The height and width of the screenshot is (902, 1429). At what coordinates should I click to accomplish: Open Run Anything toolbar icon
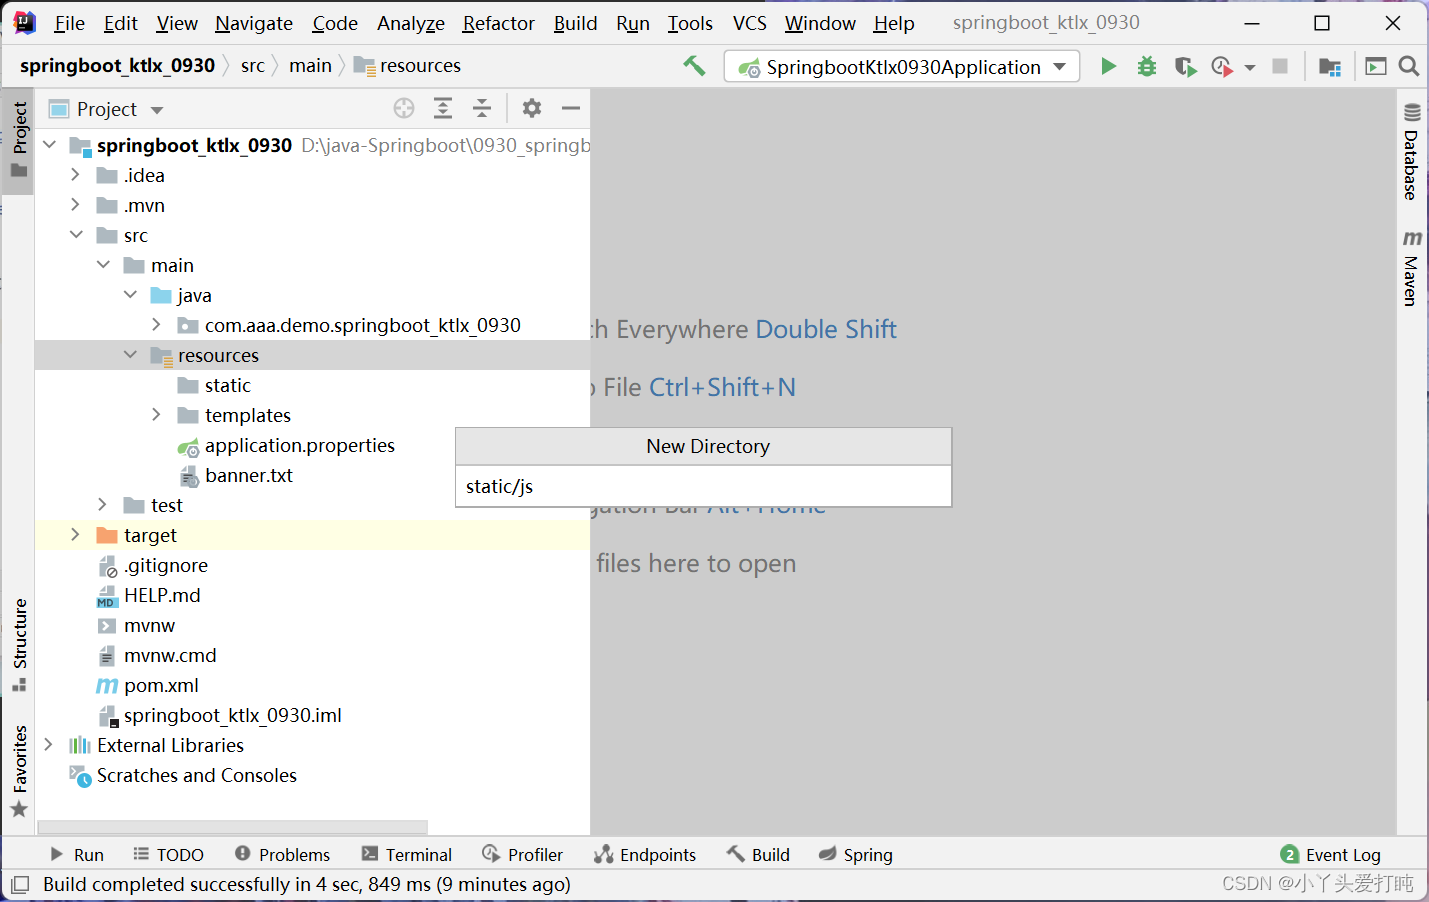point(1376,66)
